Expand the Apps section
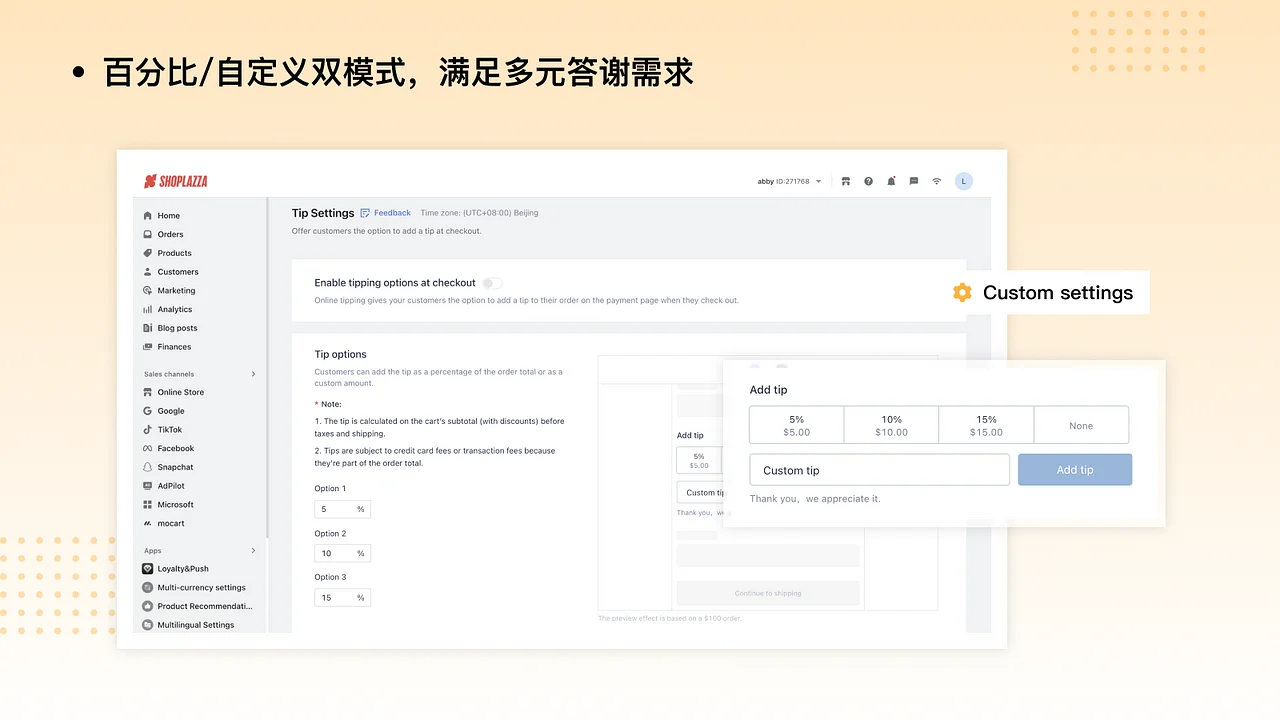This screenshot has width=1280, height=720. (253, 550)
